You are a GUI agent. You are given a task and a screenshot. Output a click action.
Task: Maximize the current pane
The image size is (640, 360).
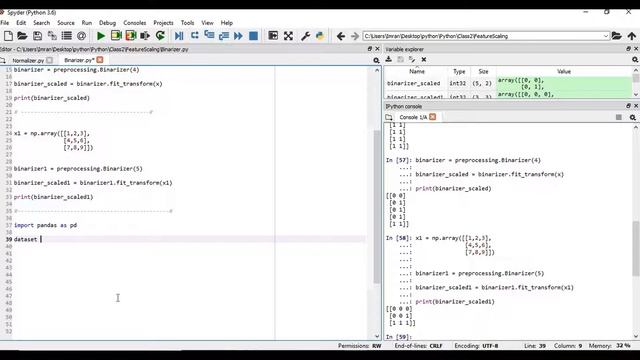(x=273, y=36)
